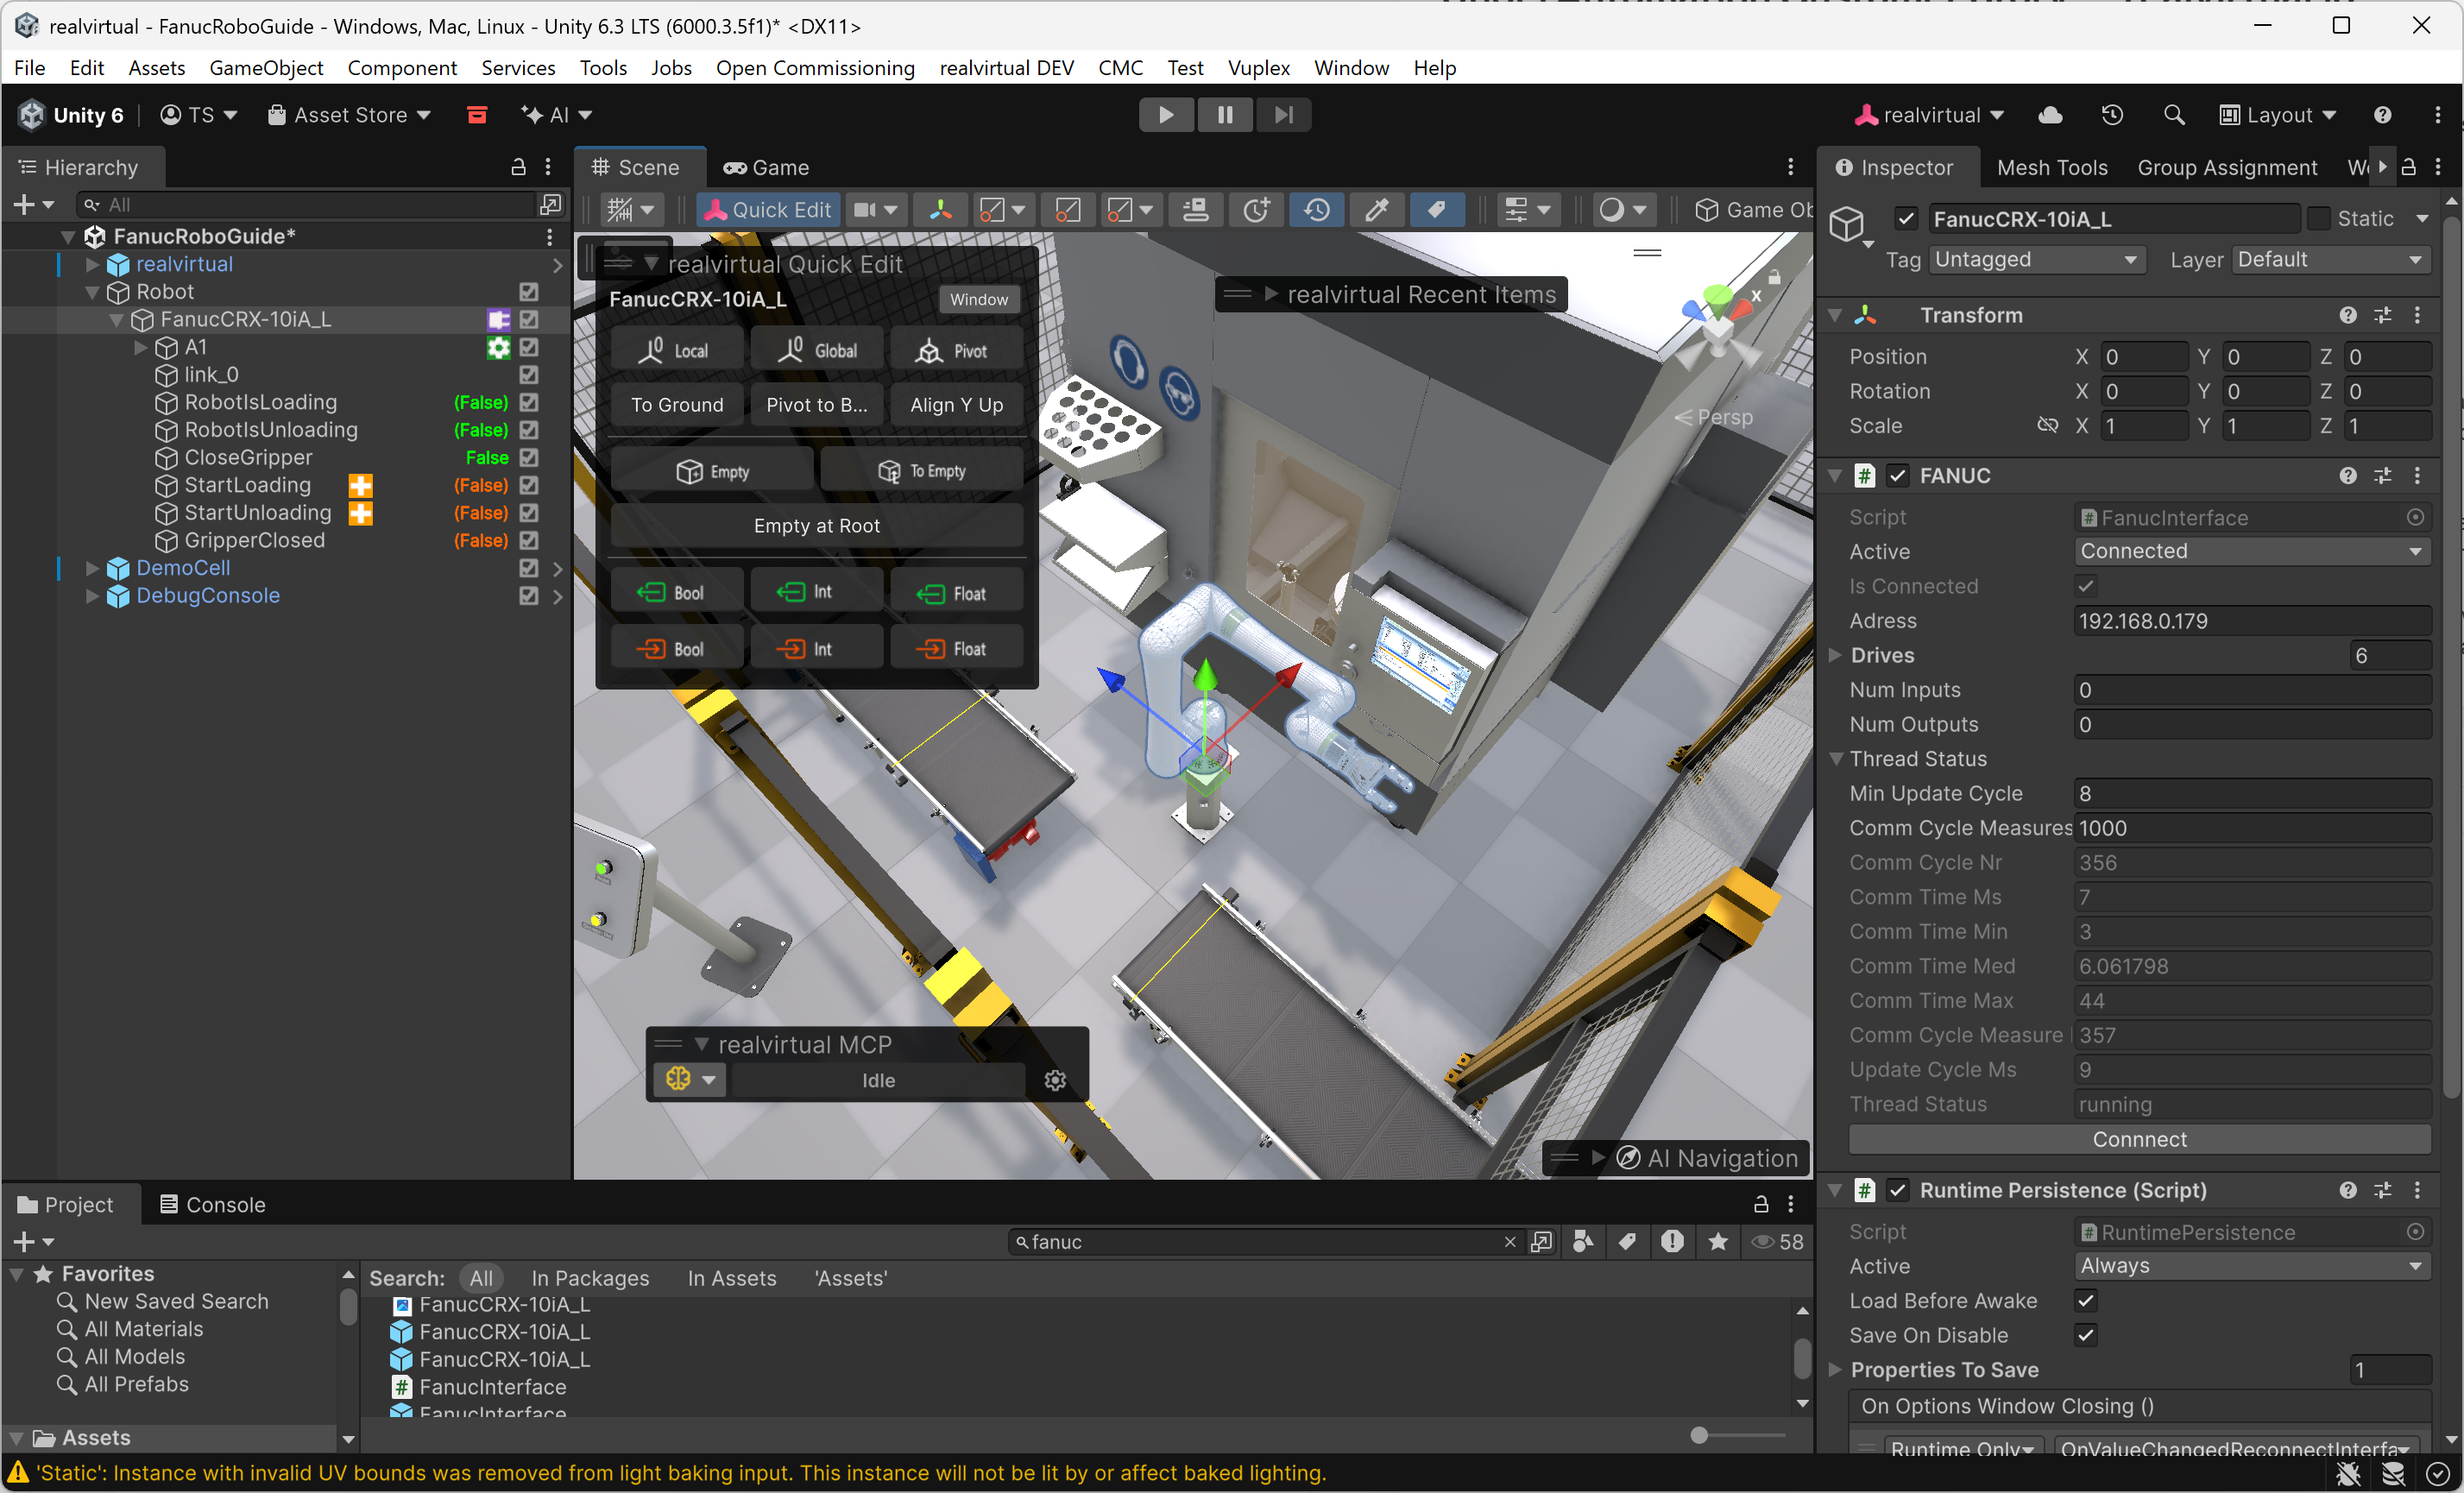This screenshot has width=2464, height=1493.
Task: Expand the Properties To Save list
Action: [1835, 1370]
